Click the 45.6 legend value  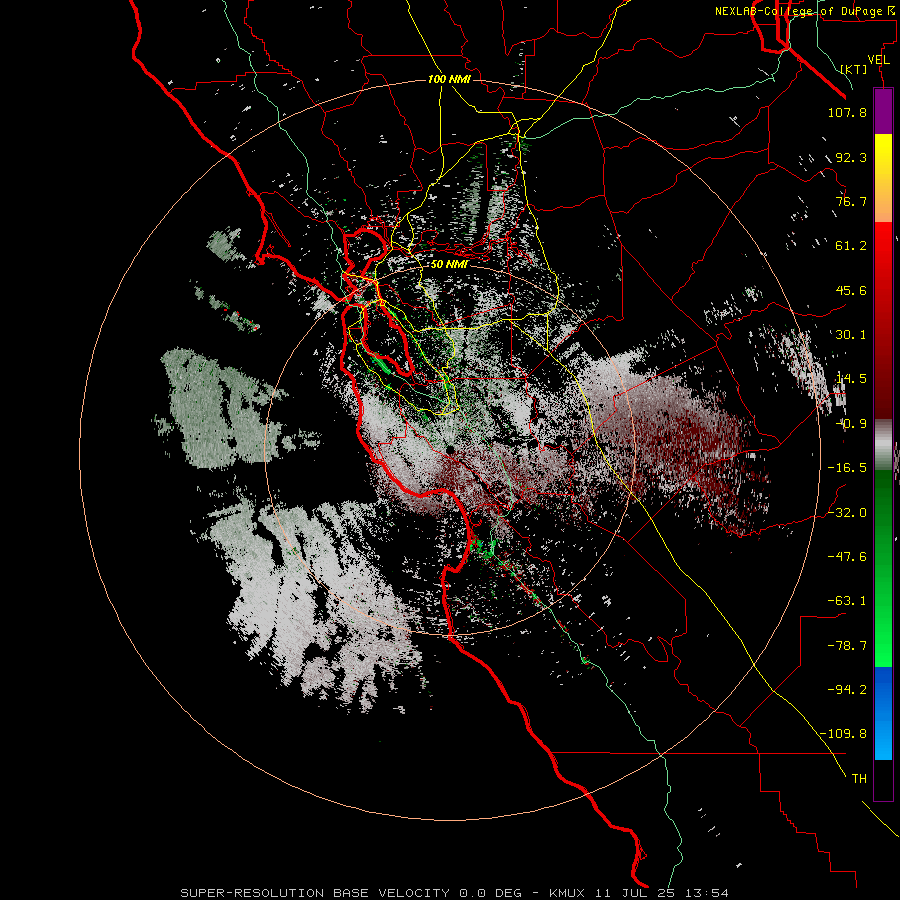tap(851, 290)
